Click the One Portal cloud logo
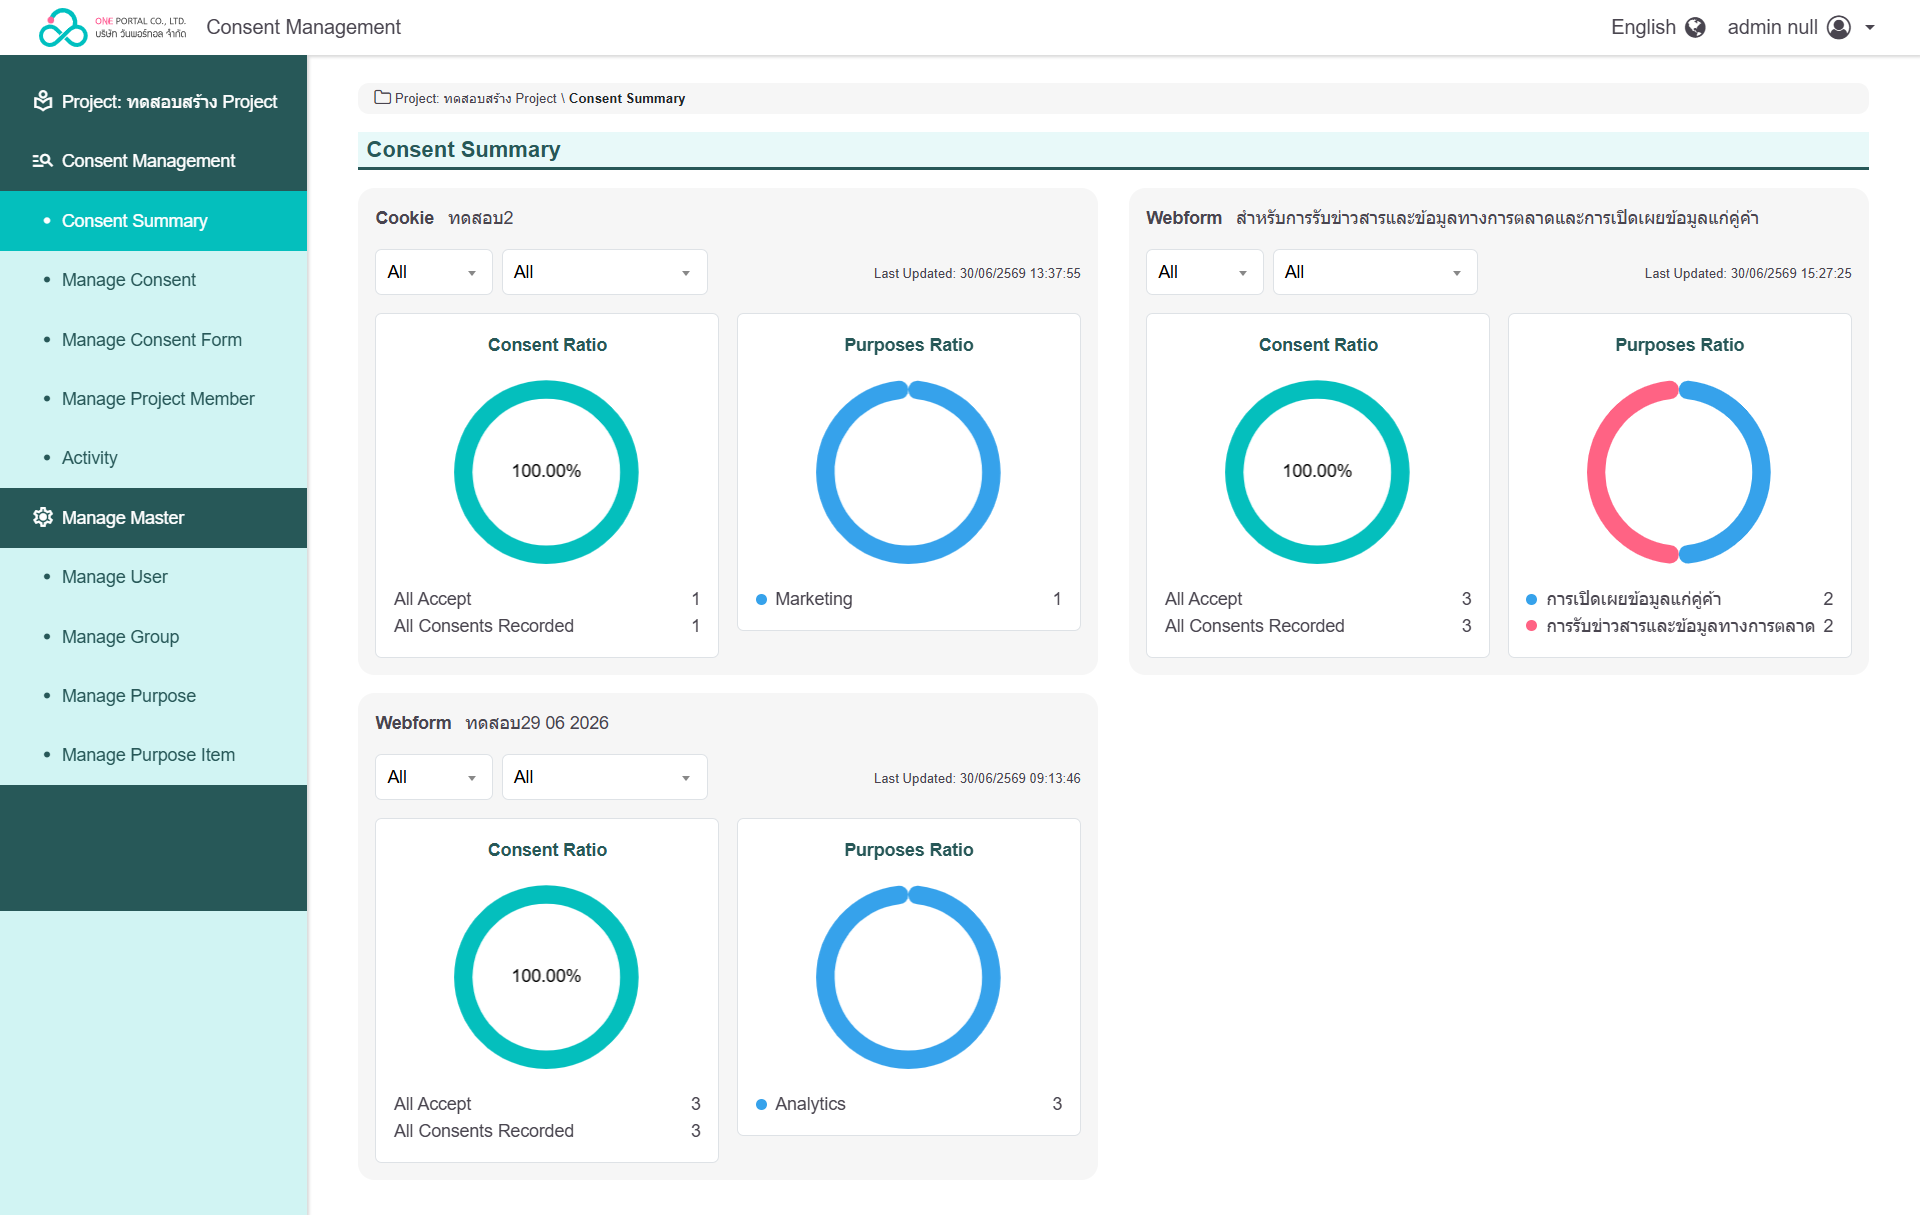 [x=63, y=27]
